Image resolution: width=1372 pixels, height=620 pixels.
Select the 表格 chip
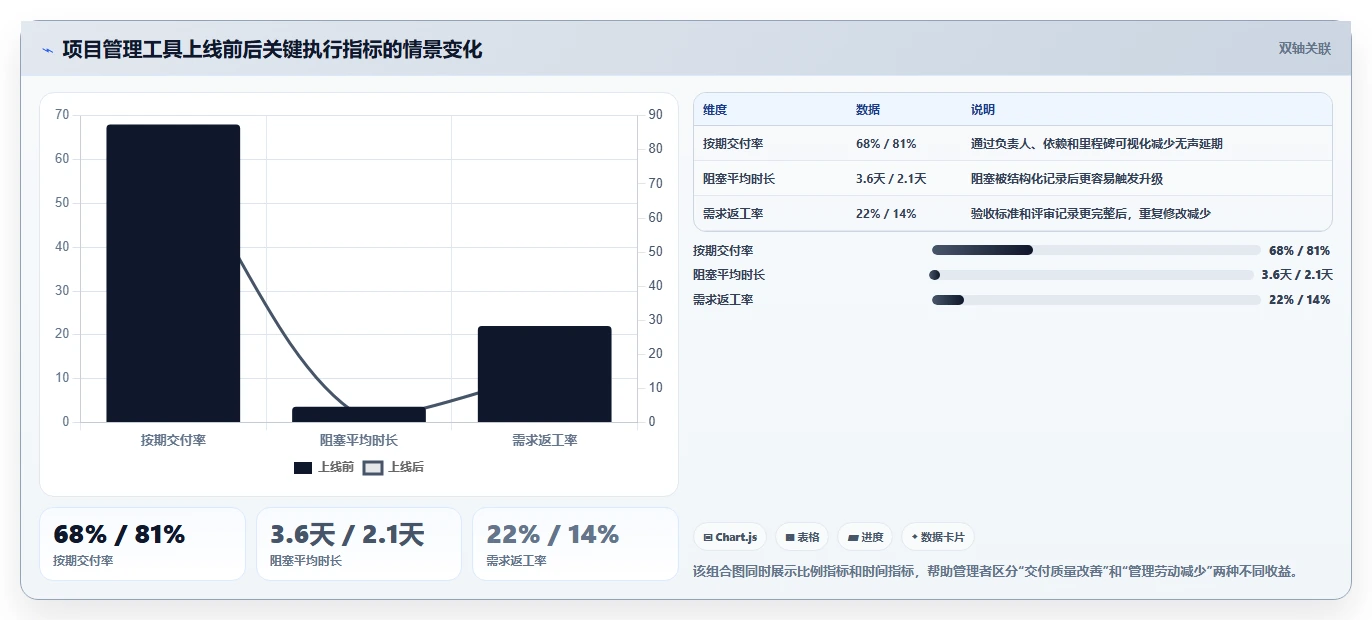802,537
